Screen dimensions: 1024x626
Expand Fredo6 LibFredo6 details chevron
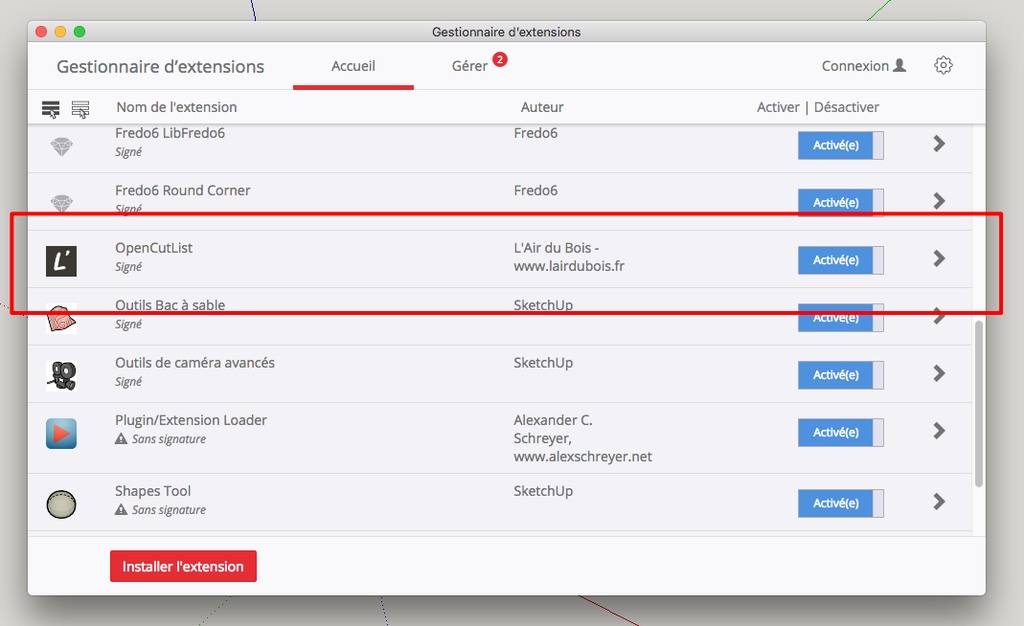(939, 144)
